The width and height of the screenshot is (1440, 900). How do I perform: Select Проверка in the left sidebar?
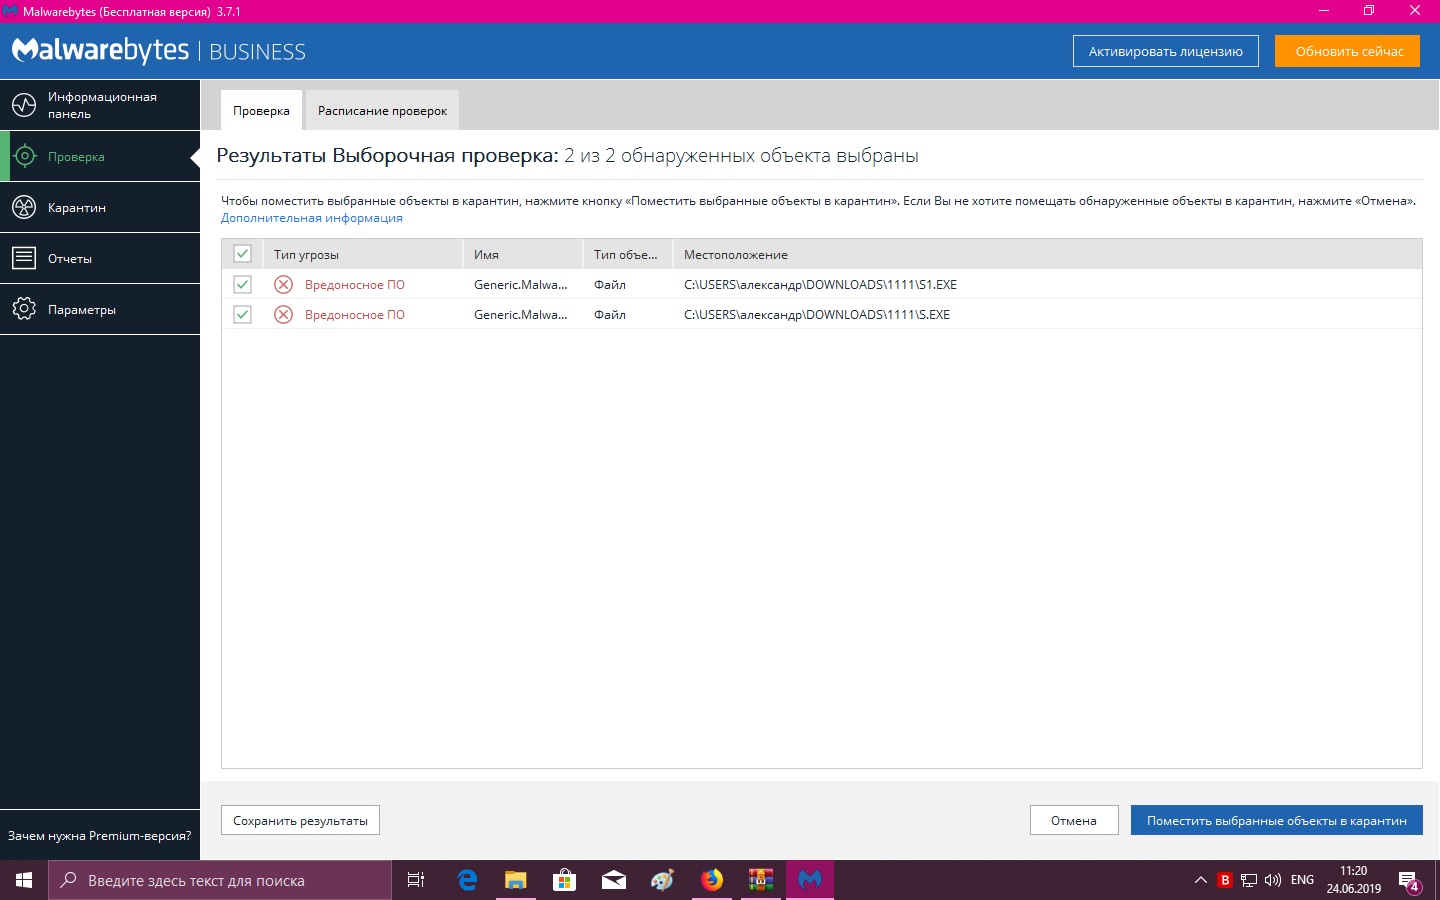(100, 156)
